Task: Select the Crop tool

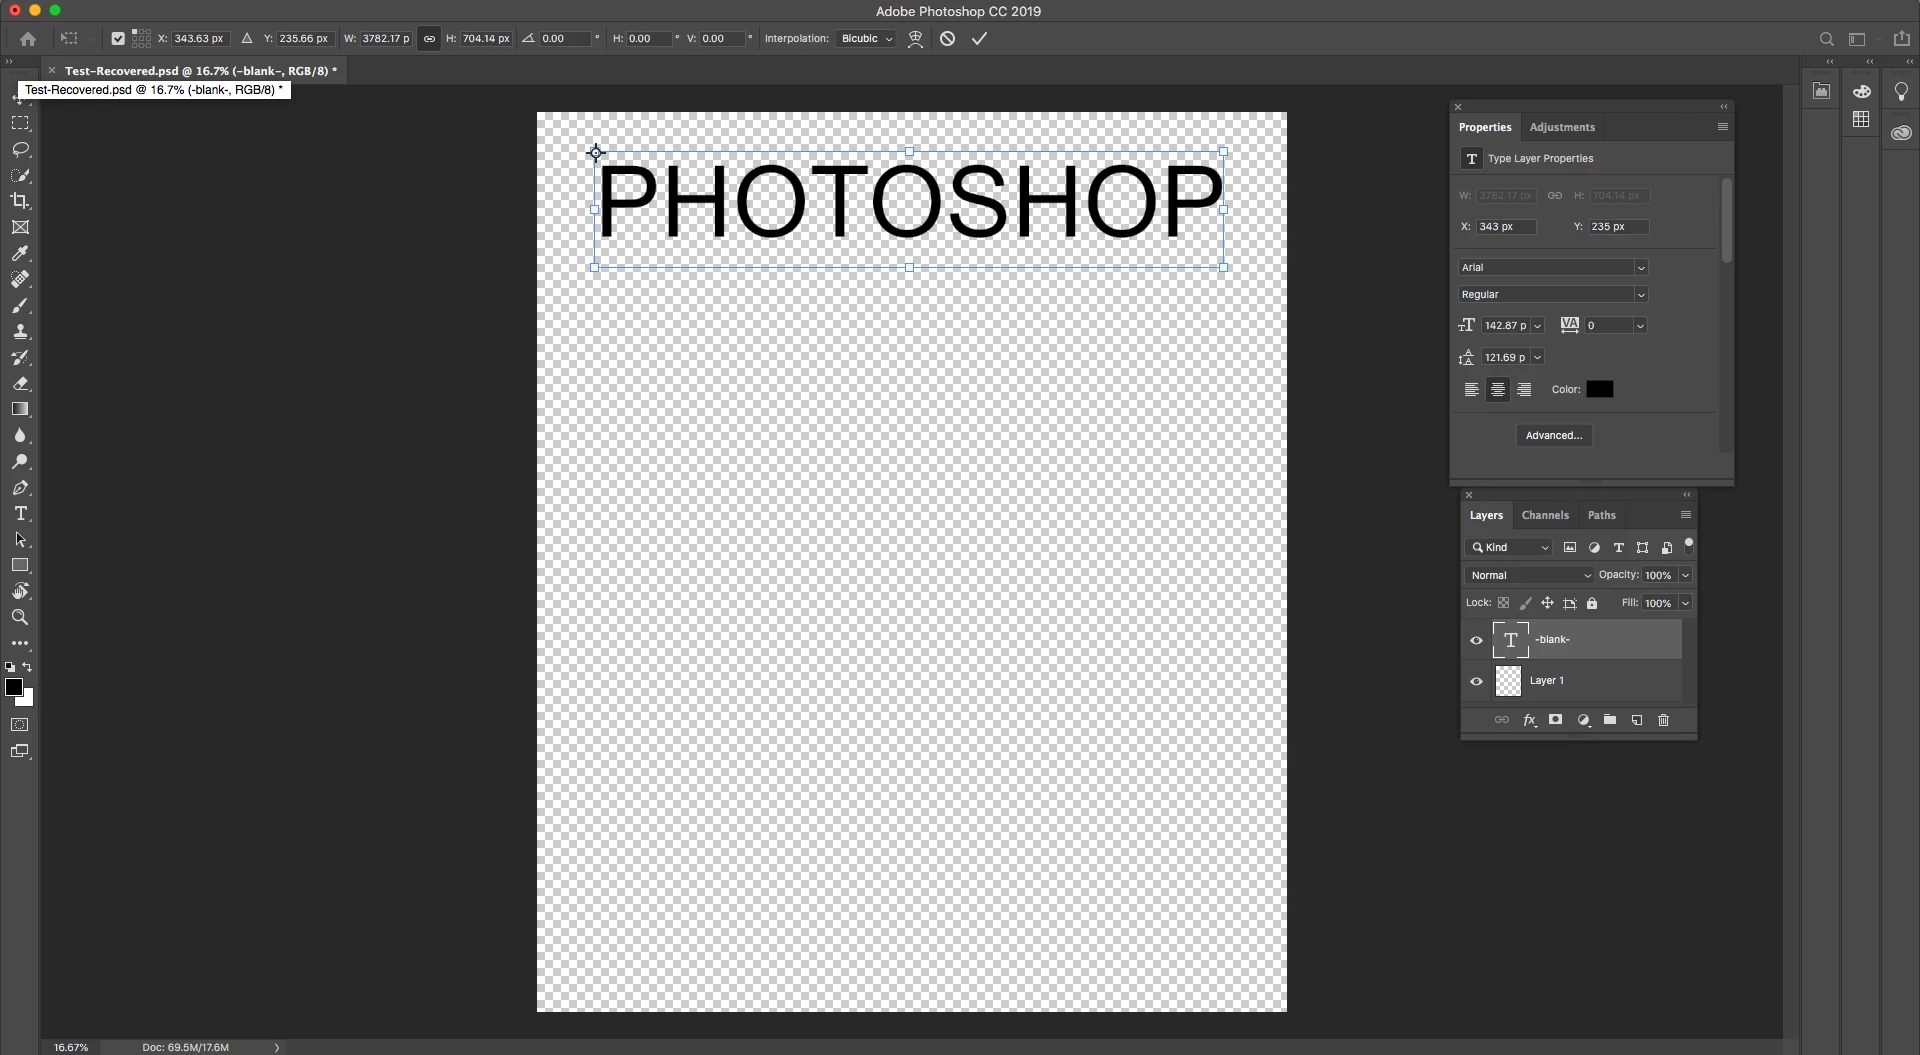Action: 20,201
